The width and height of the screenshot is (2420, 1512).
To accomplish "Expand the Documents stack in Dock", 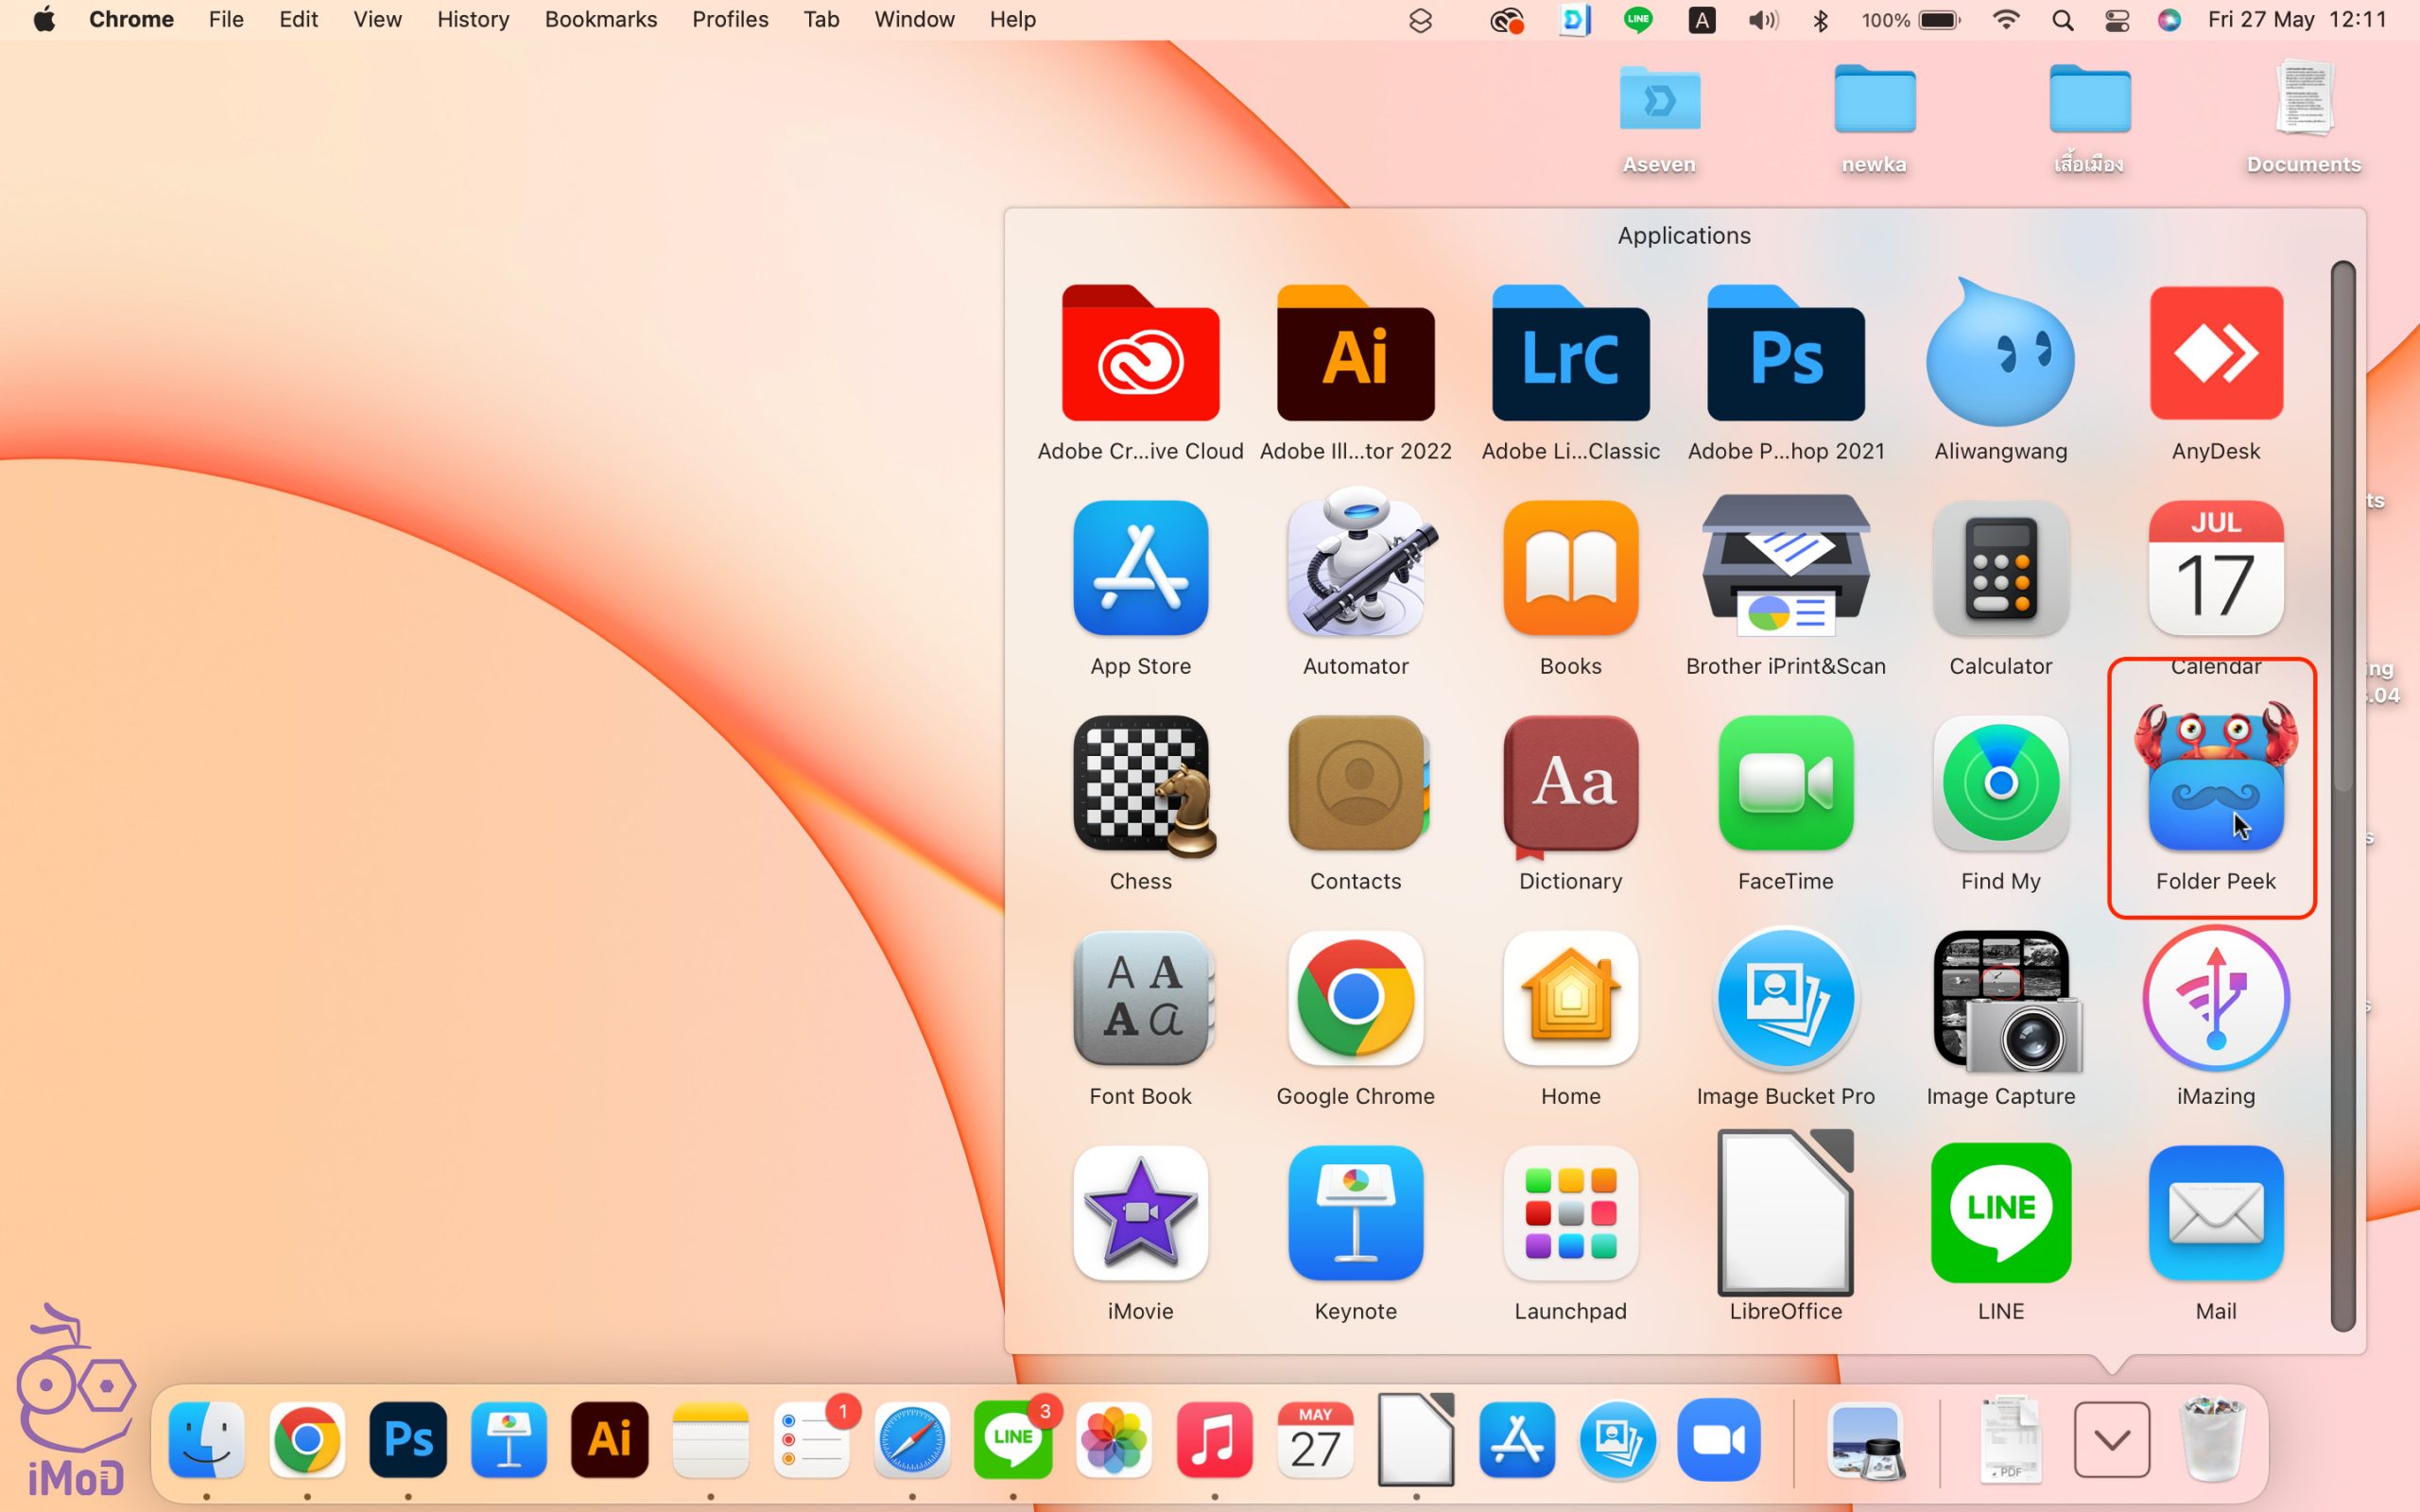I will point(2010,1440).
